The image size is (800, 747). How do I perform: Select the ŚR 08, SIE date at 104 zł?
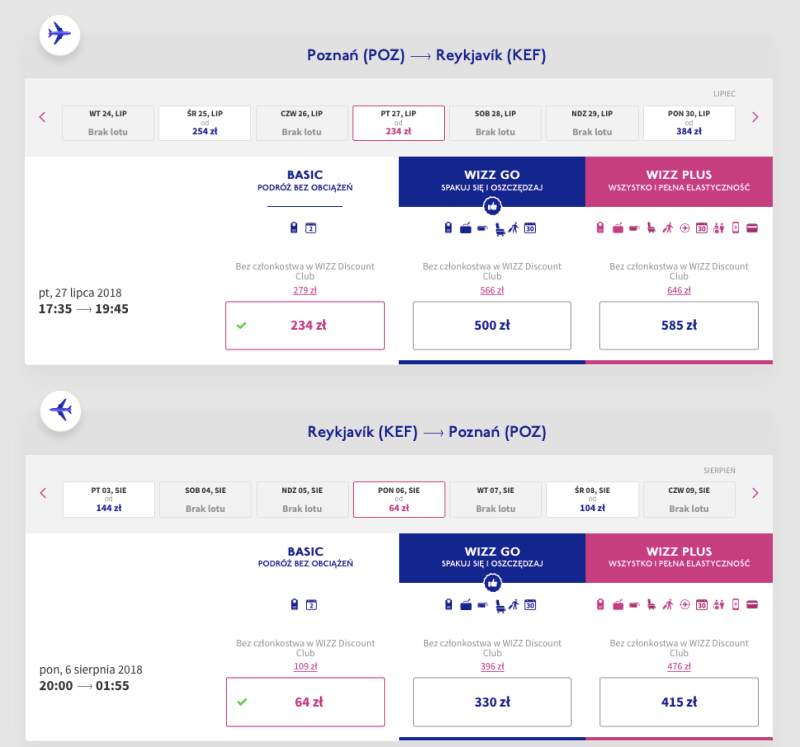pos(592,500)
